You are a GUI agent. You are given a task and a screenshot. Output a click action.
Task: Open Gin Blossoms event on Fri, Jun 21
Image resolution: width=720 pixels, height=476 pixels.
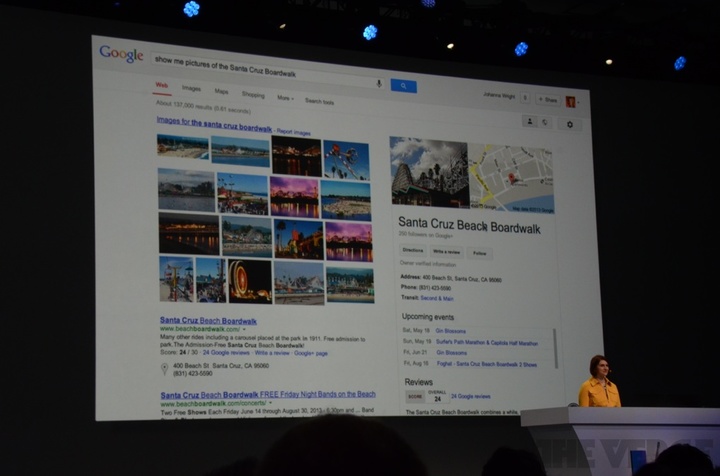[x=451, y=353]
